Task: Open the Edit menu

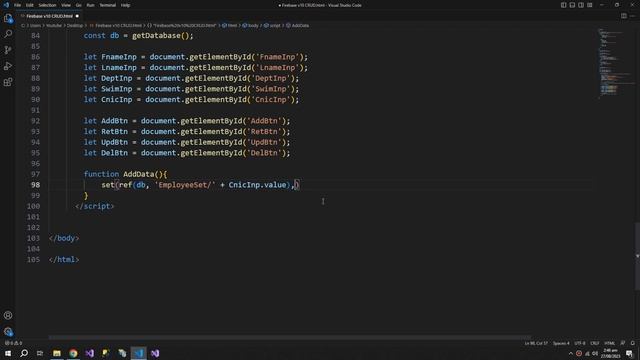Action: pos(29,5)
